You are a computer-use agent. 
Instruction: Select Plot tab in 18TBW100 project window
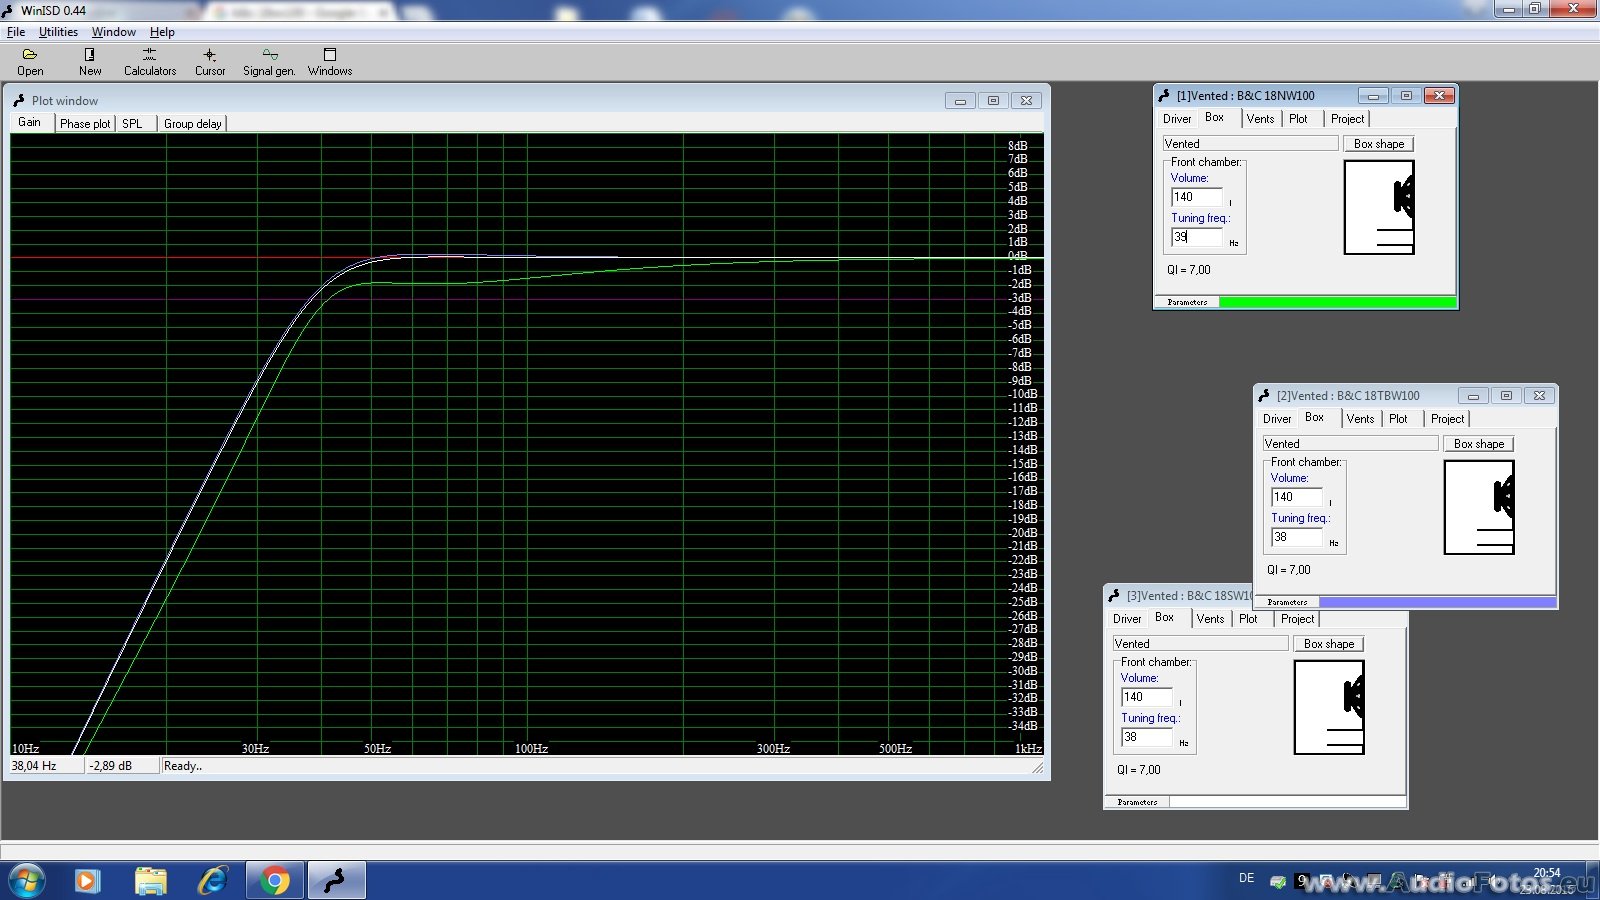coord(1399,419)
